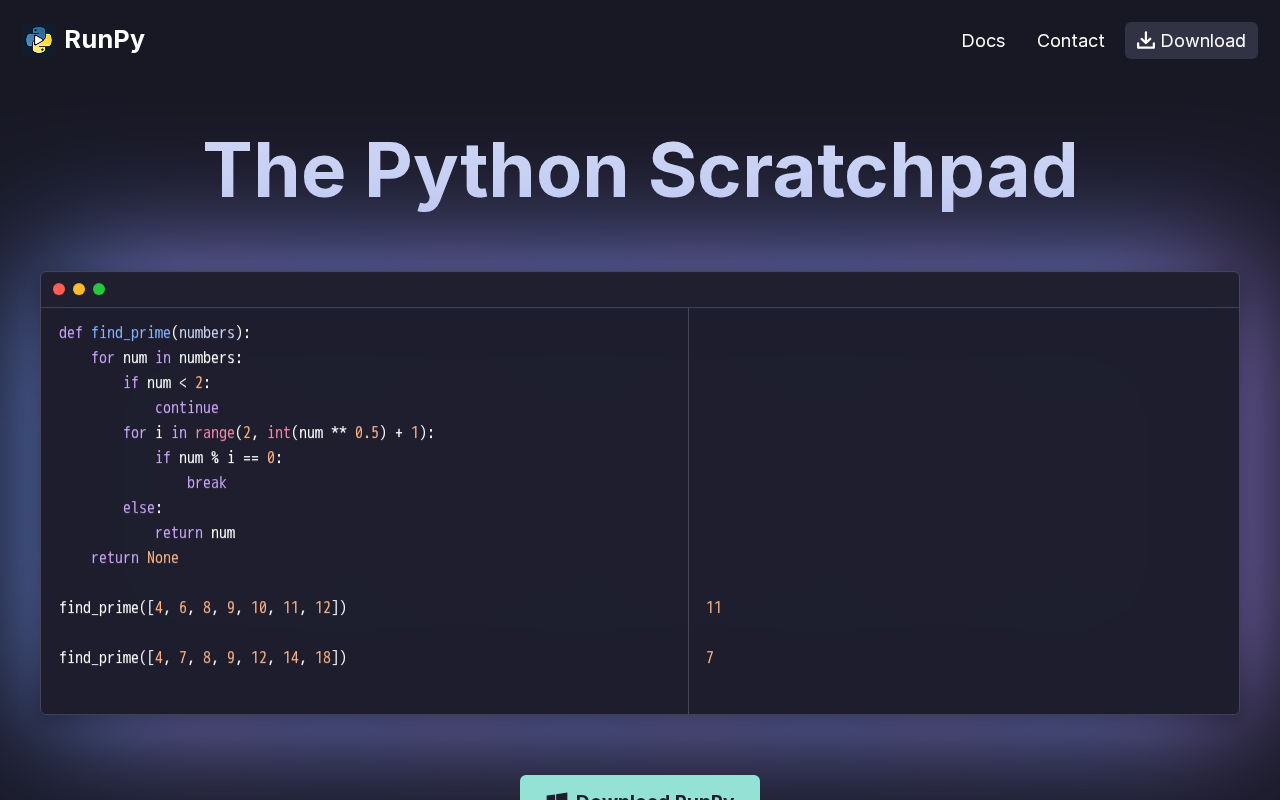Image resolution: width=1280 pixels, height=800 pixels.
Task: Click the RunPy brand name text
Action: coord(104,40)
